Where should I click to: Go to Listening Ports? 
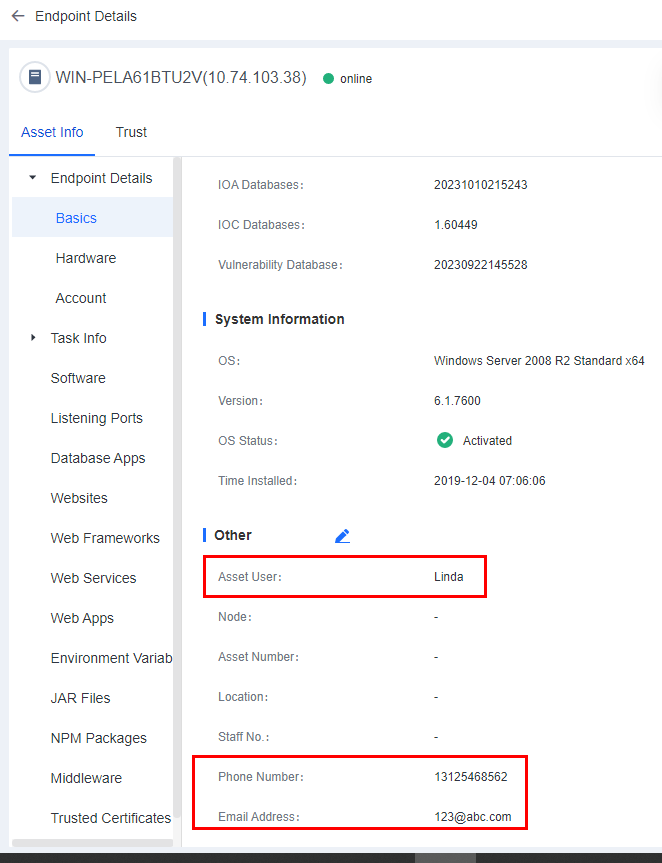point(97,418)
